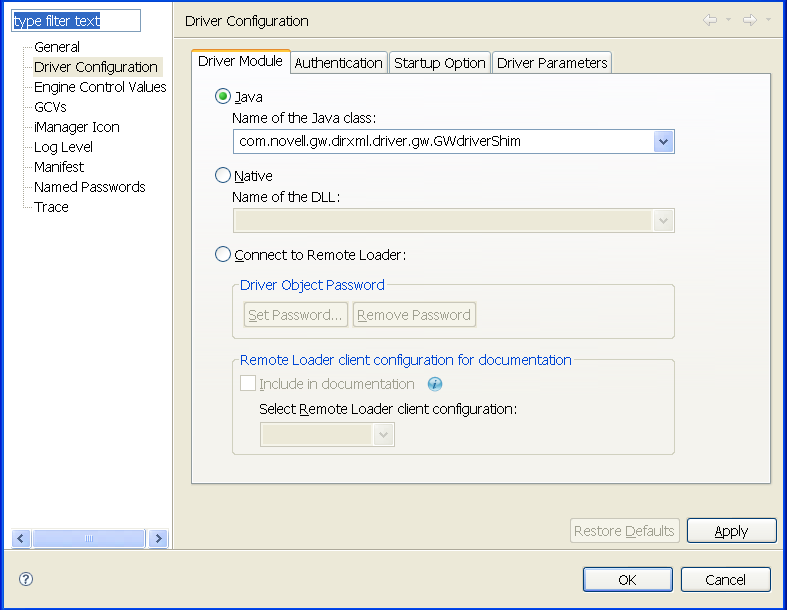Click the Apply button
The width and height of the screenshot is (787, 610).
[x=731, y=531]
